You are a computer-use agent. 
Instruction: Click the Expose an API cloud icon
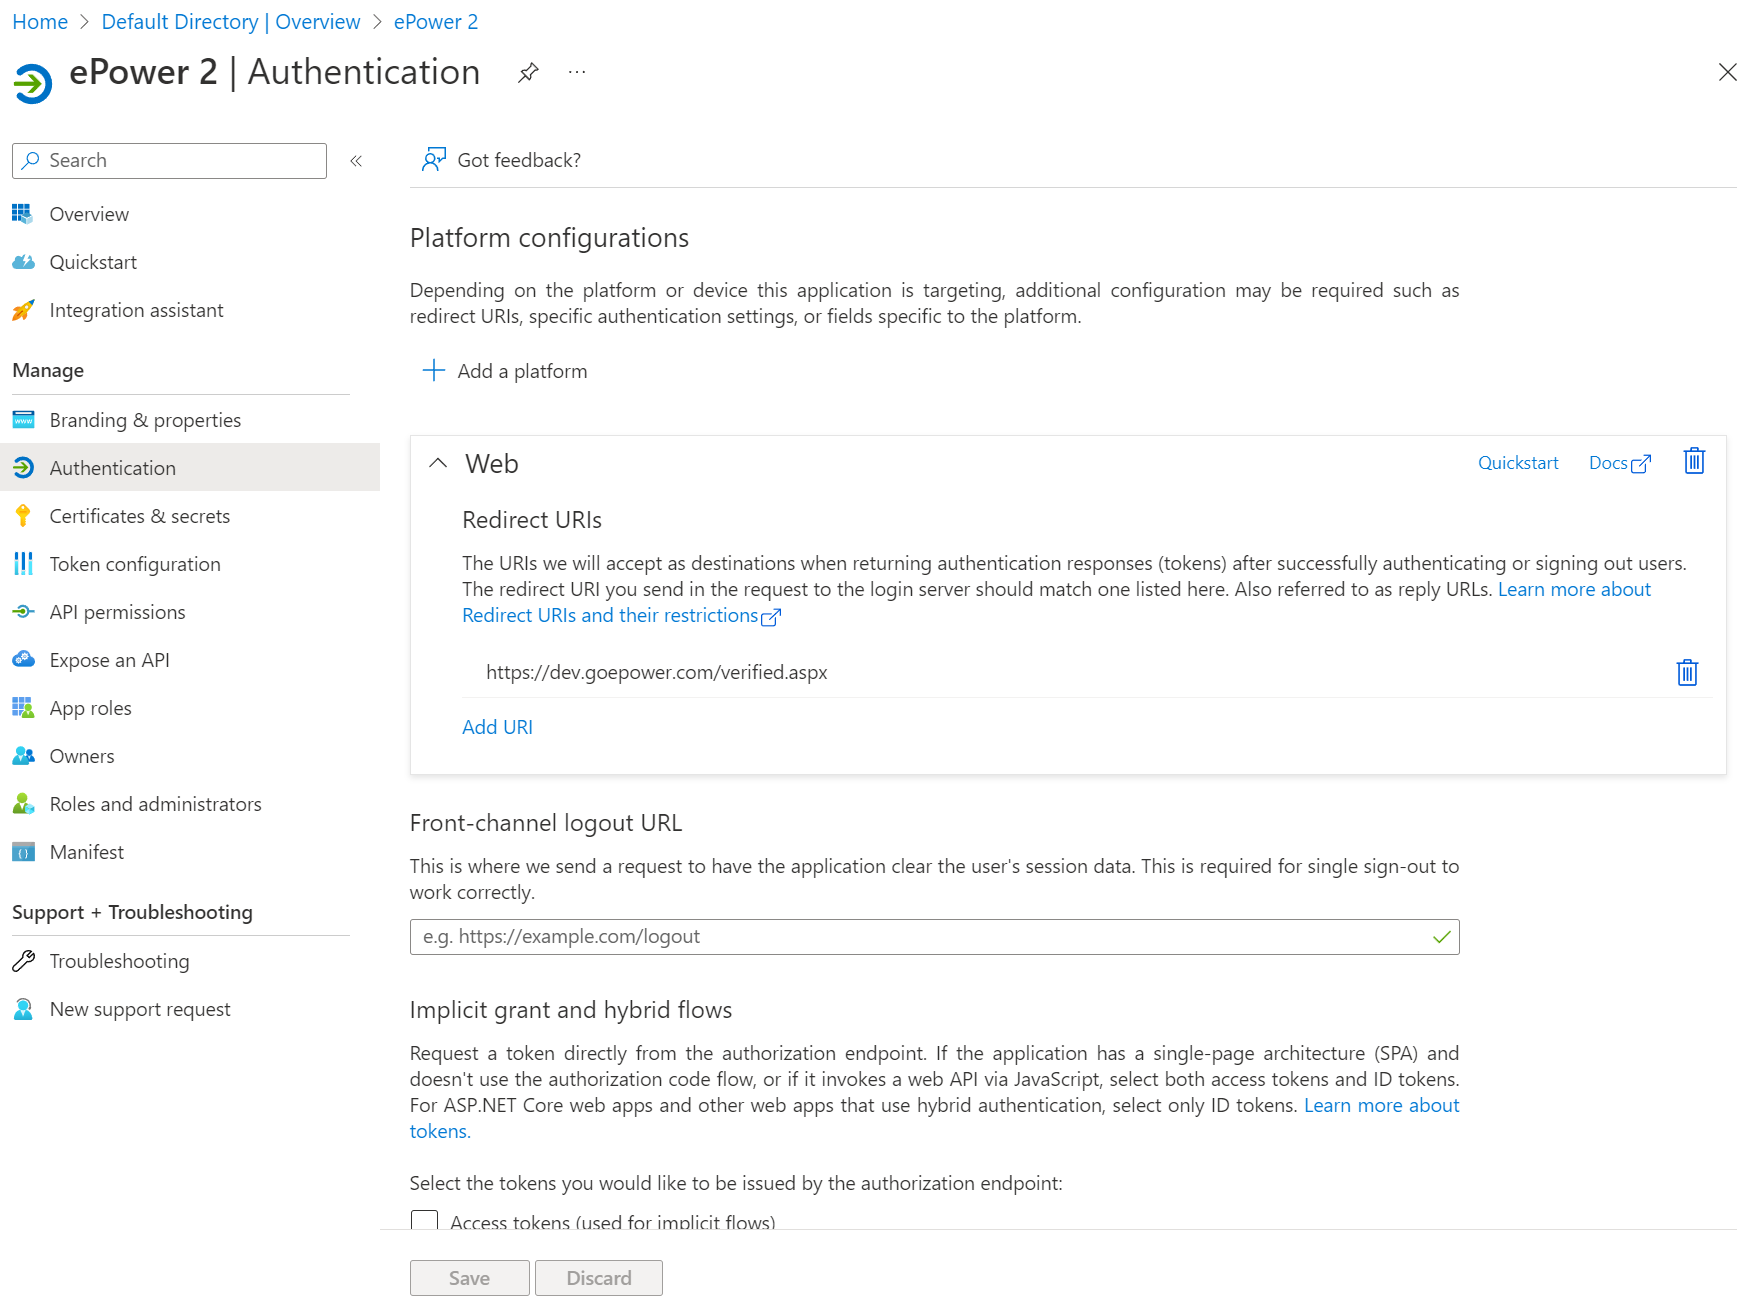coord(23,660)
